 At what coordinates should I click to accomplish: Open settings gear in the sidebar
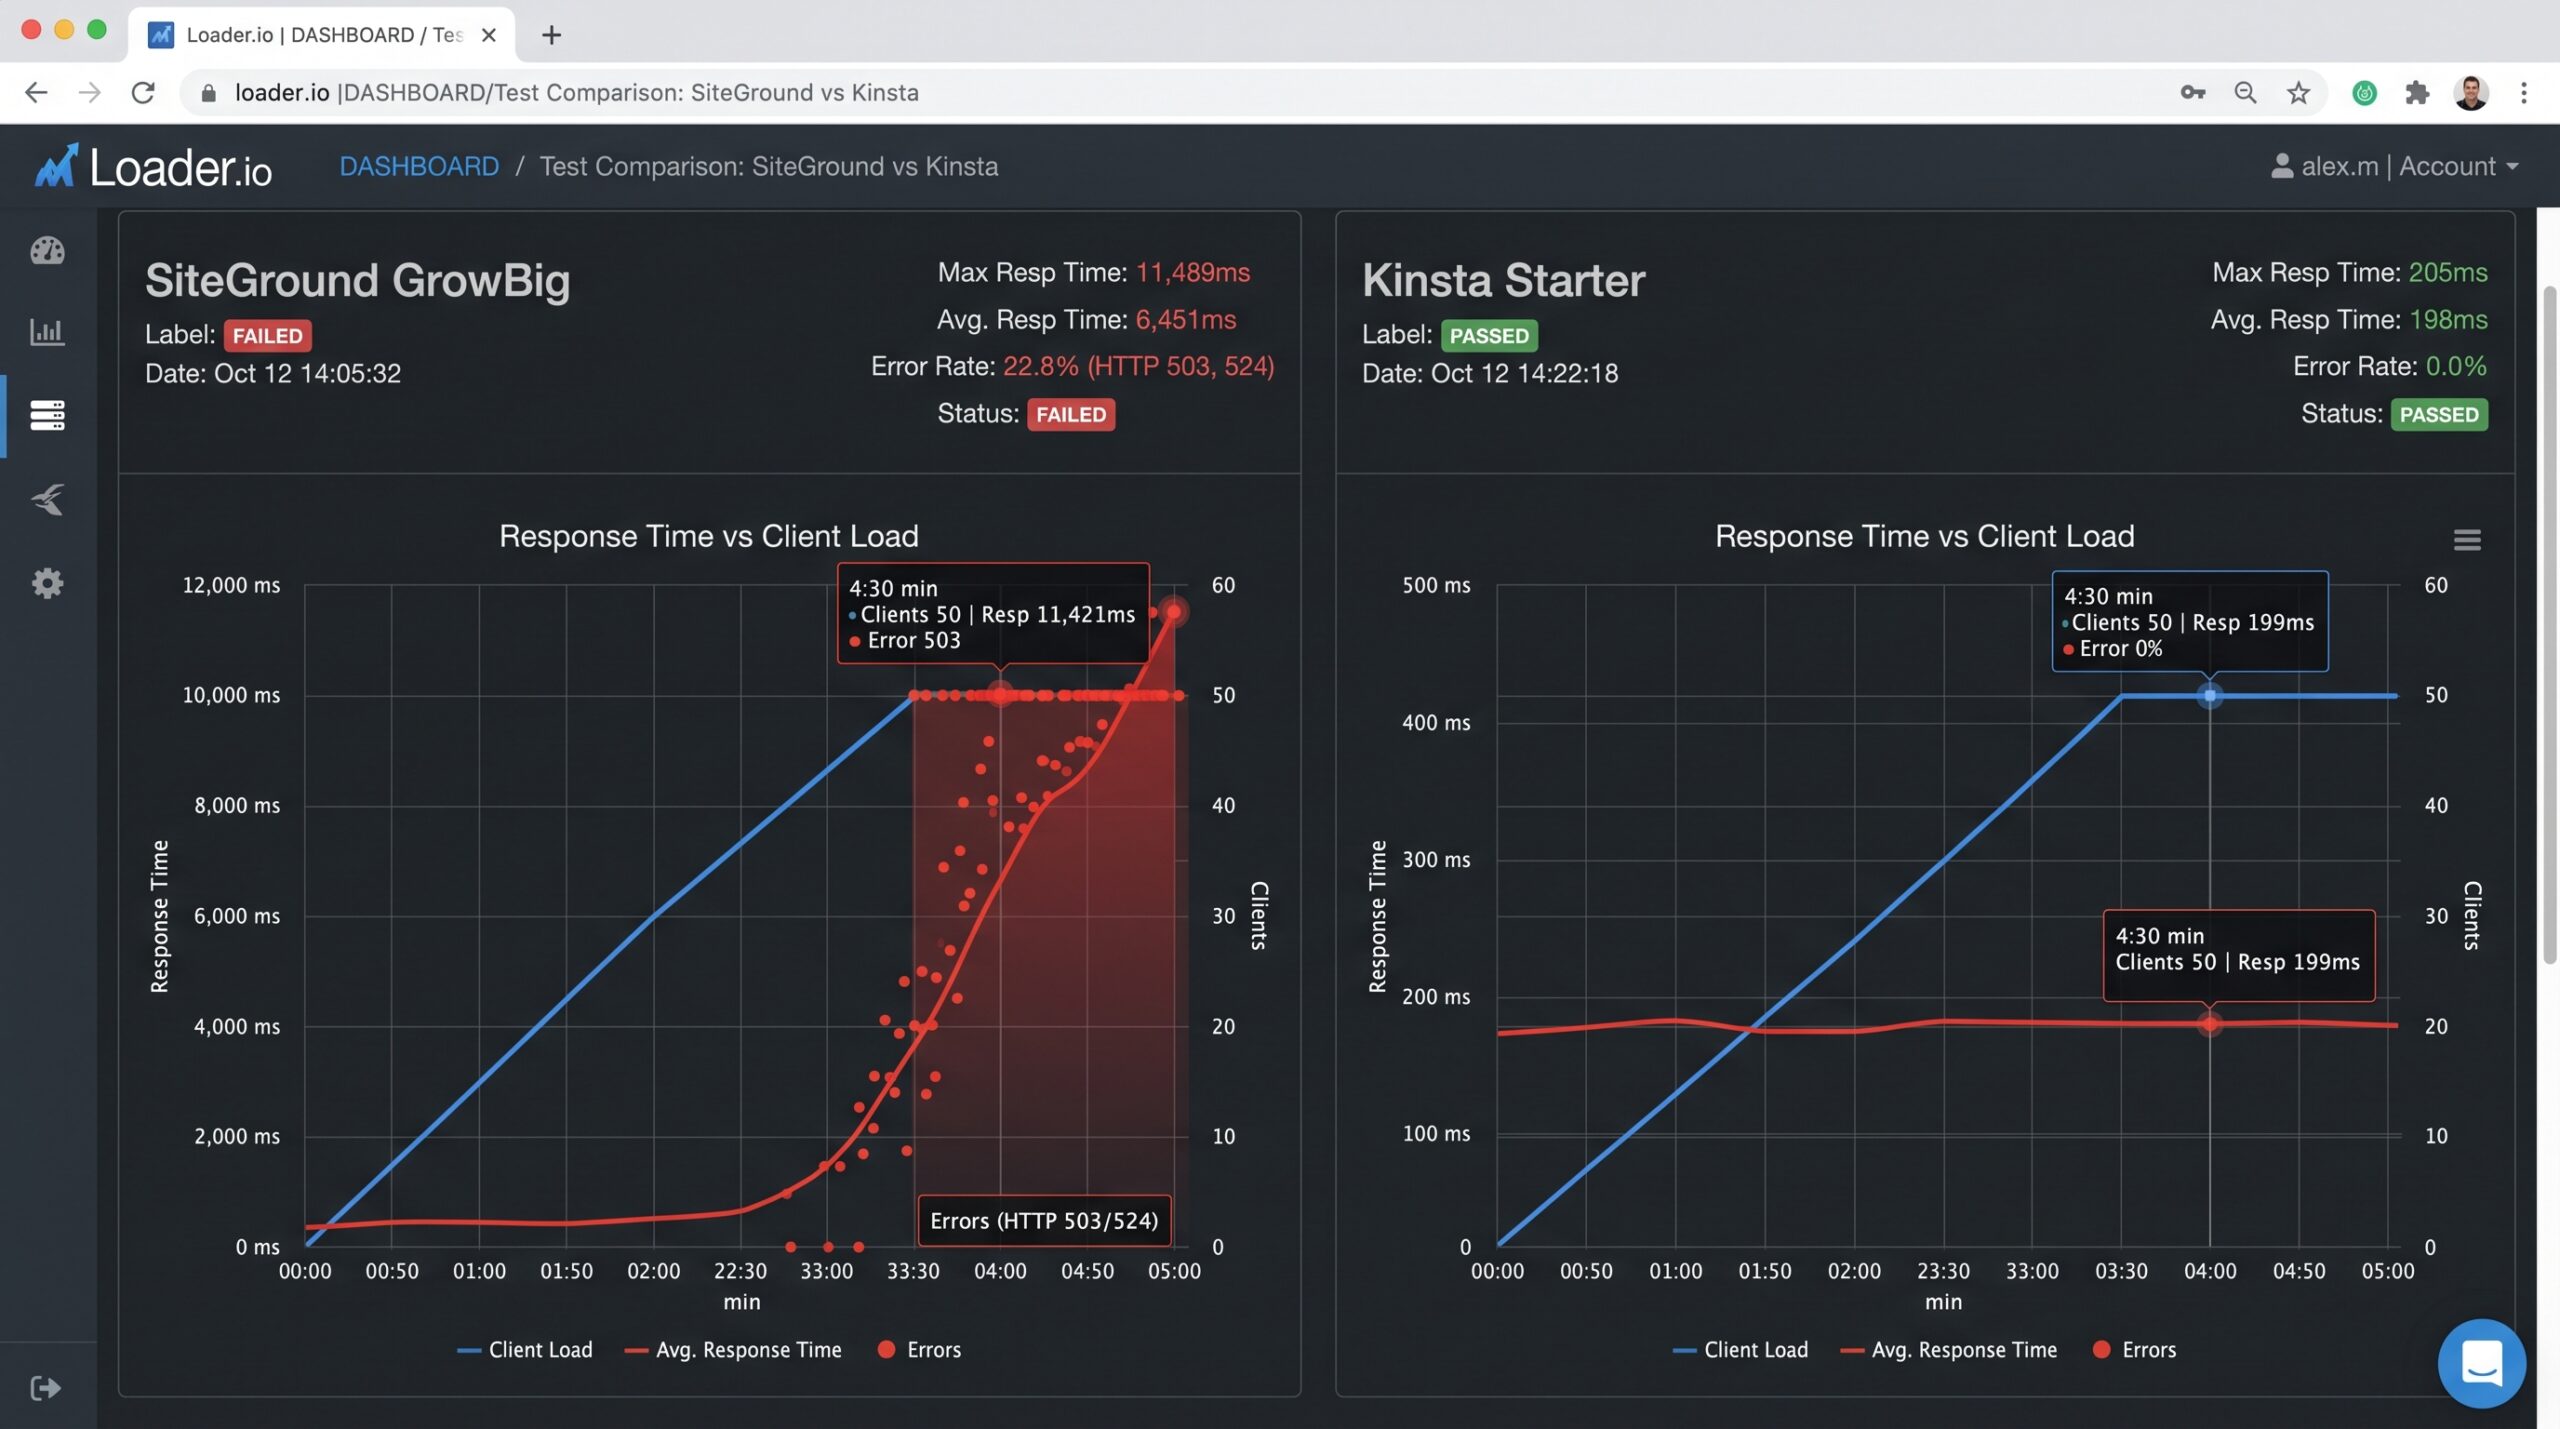point(47,583)
